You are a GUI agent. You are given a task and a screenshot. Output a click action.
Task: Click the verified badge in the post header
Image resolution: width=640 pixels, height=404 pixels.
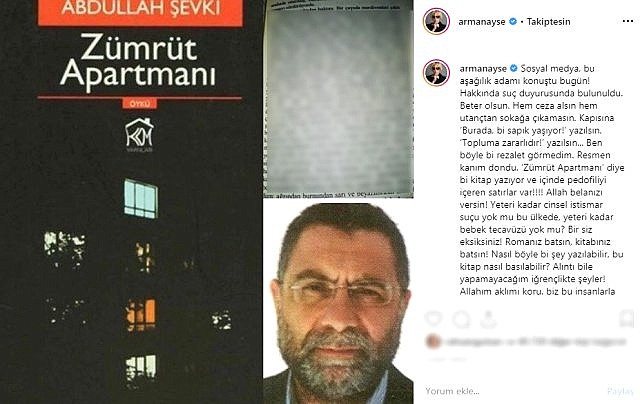click(x=513, y=22)
